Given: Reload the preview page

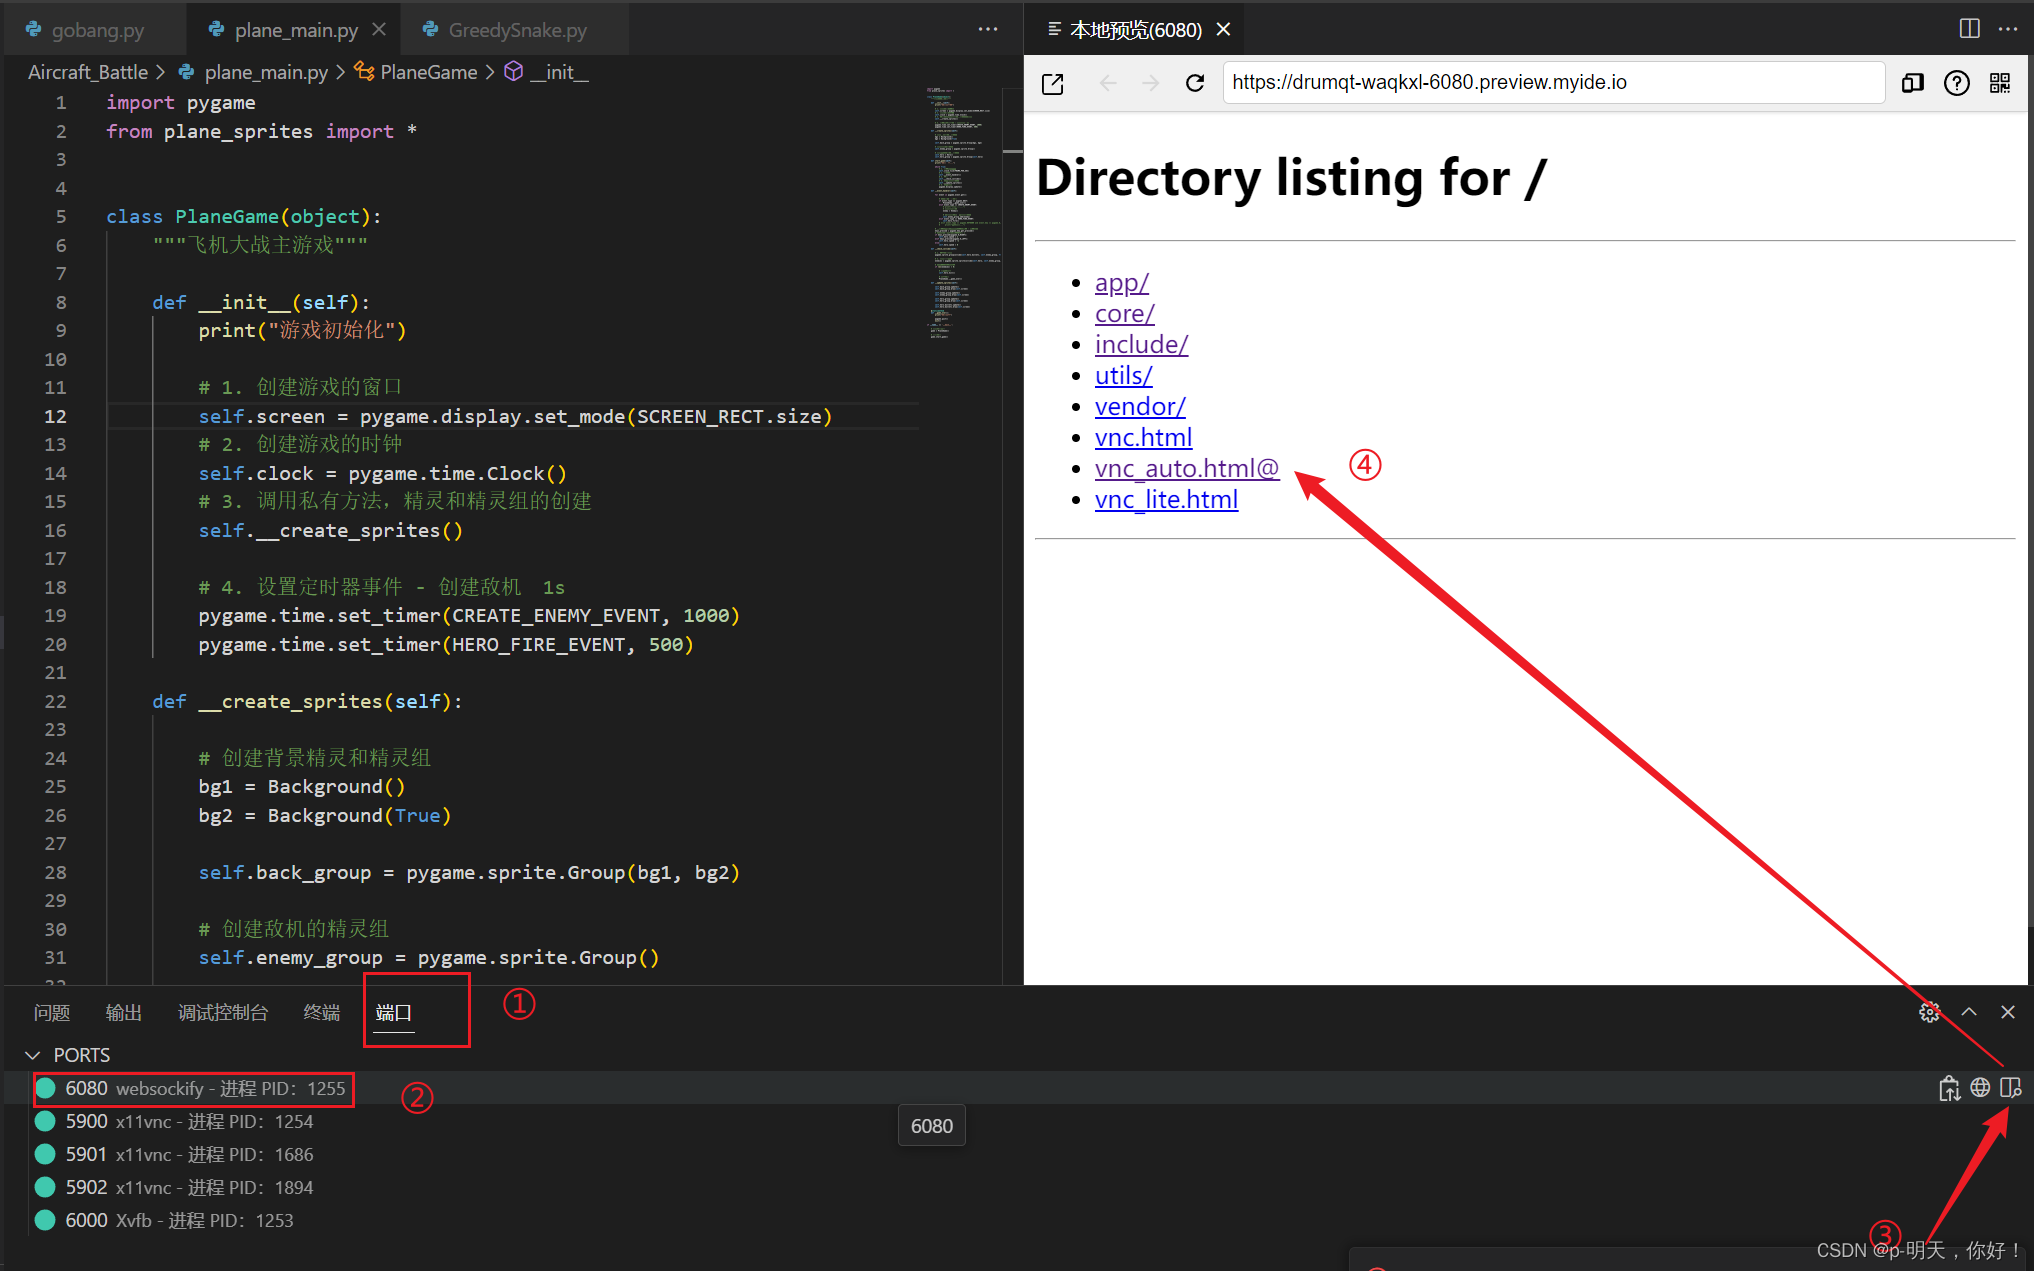Looking at the screenshot, I should pyautogui.click(x=1195, y=83).
